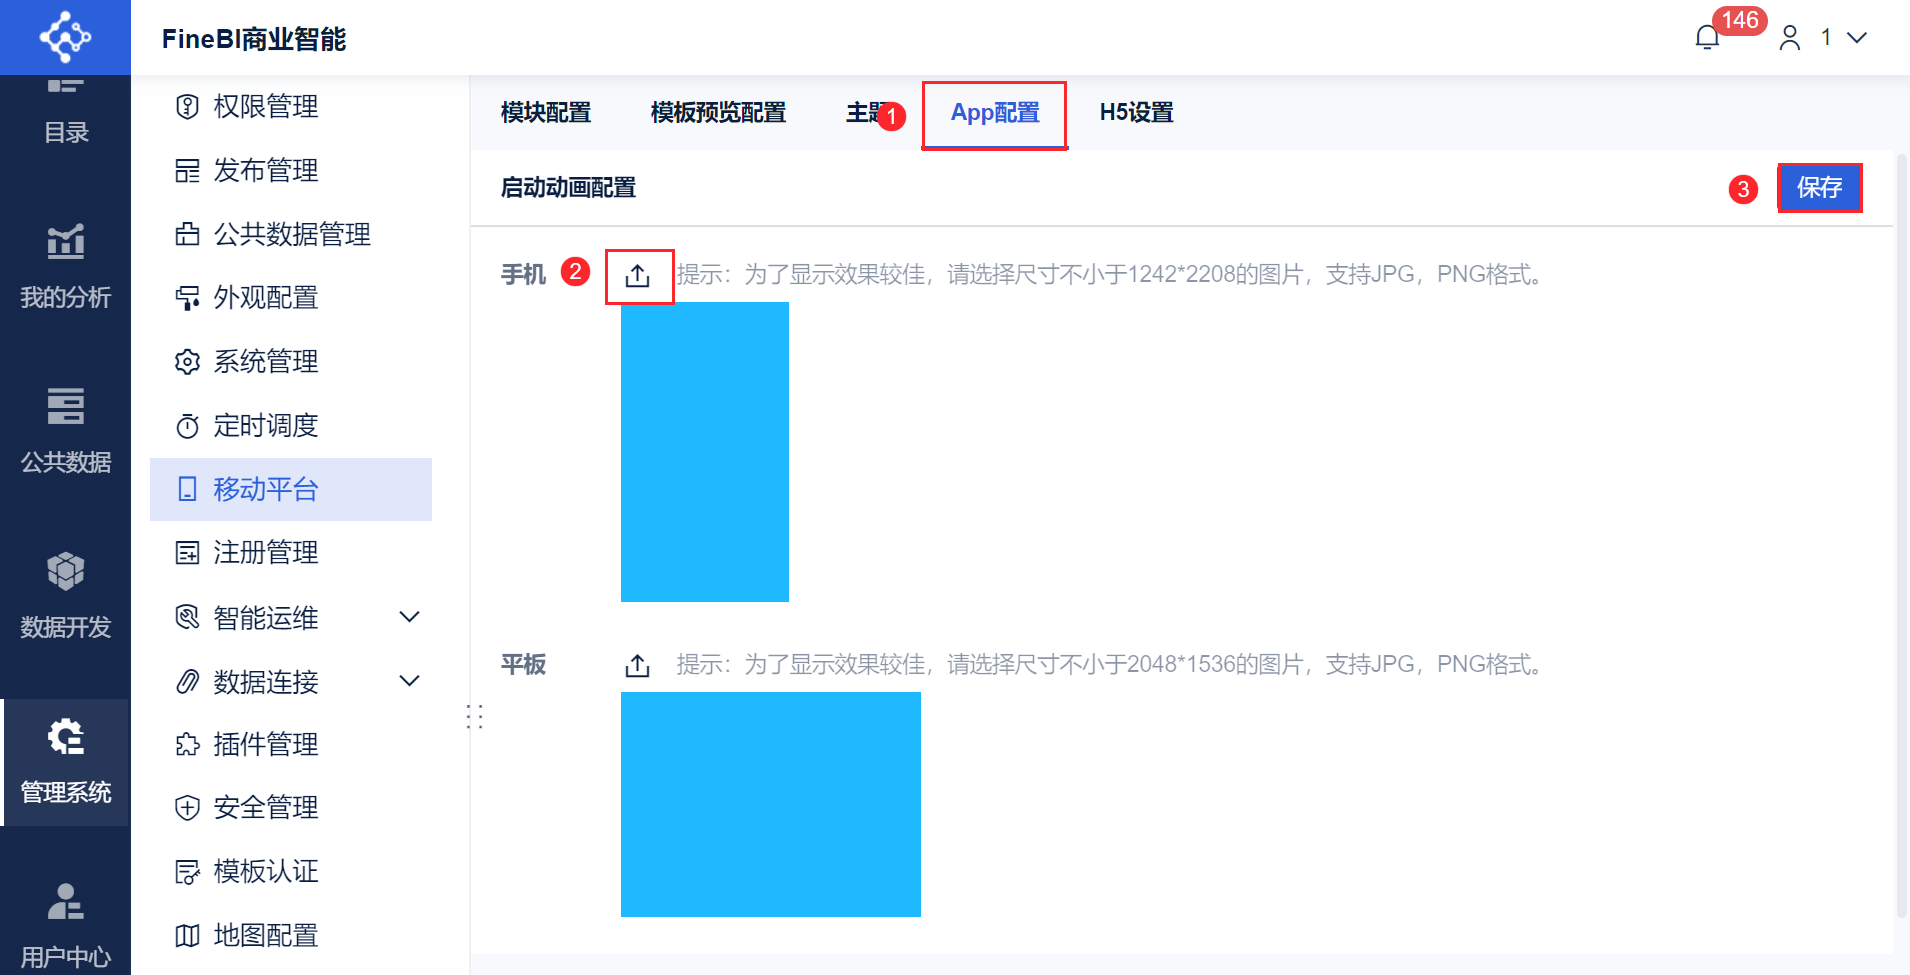Select 地图配置 in the settings menu

pos(265,935)
